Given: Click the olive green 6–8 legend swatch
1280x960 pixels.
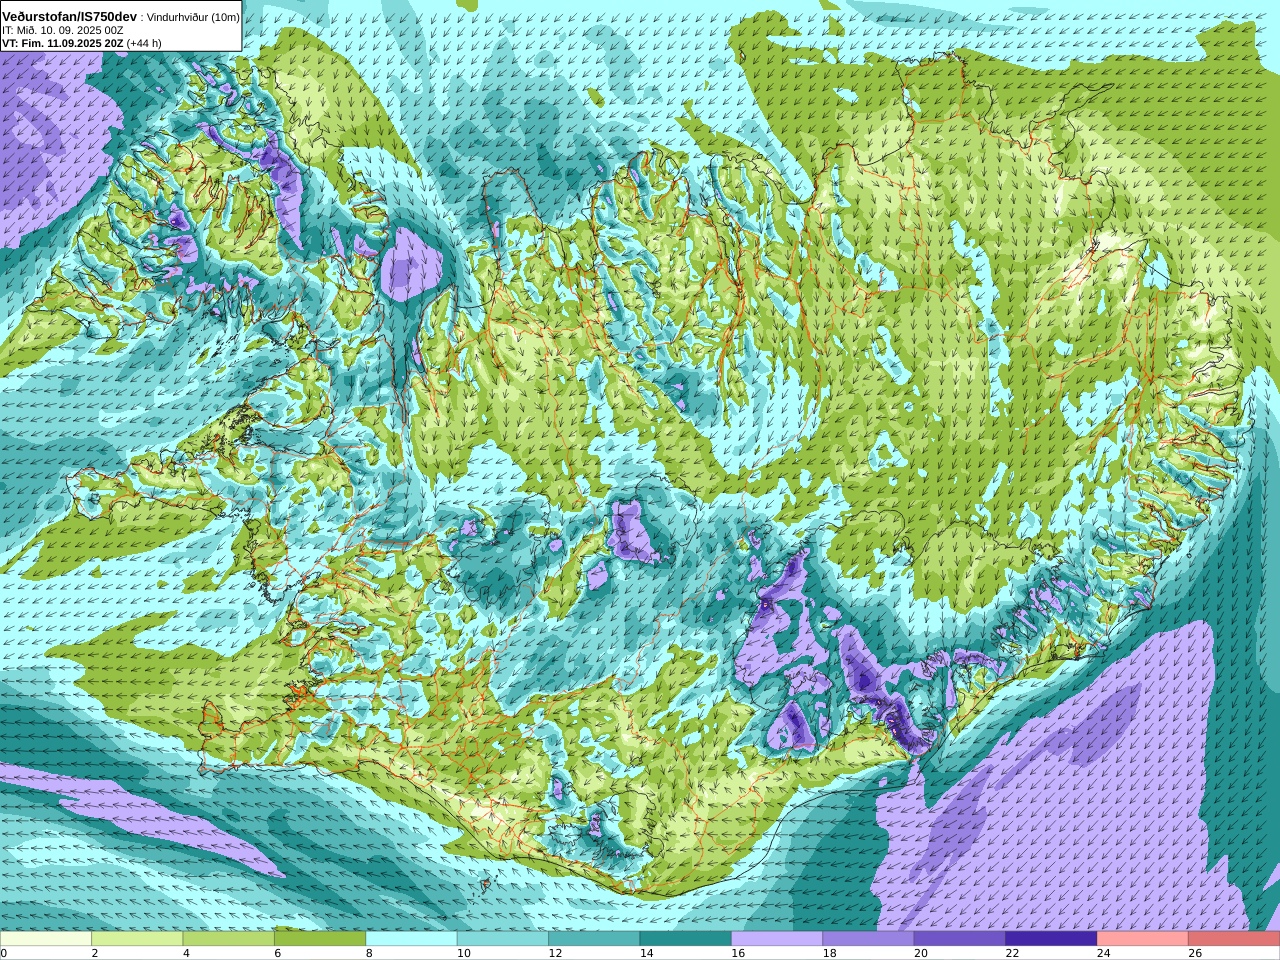Looking at the screenshot, I should point(320,939).
